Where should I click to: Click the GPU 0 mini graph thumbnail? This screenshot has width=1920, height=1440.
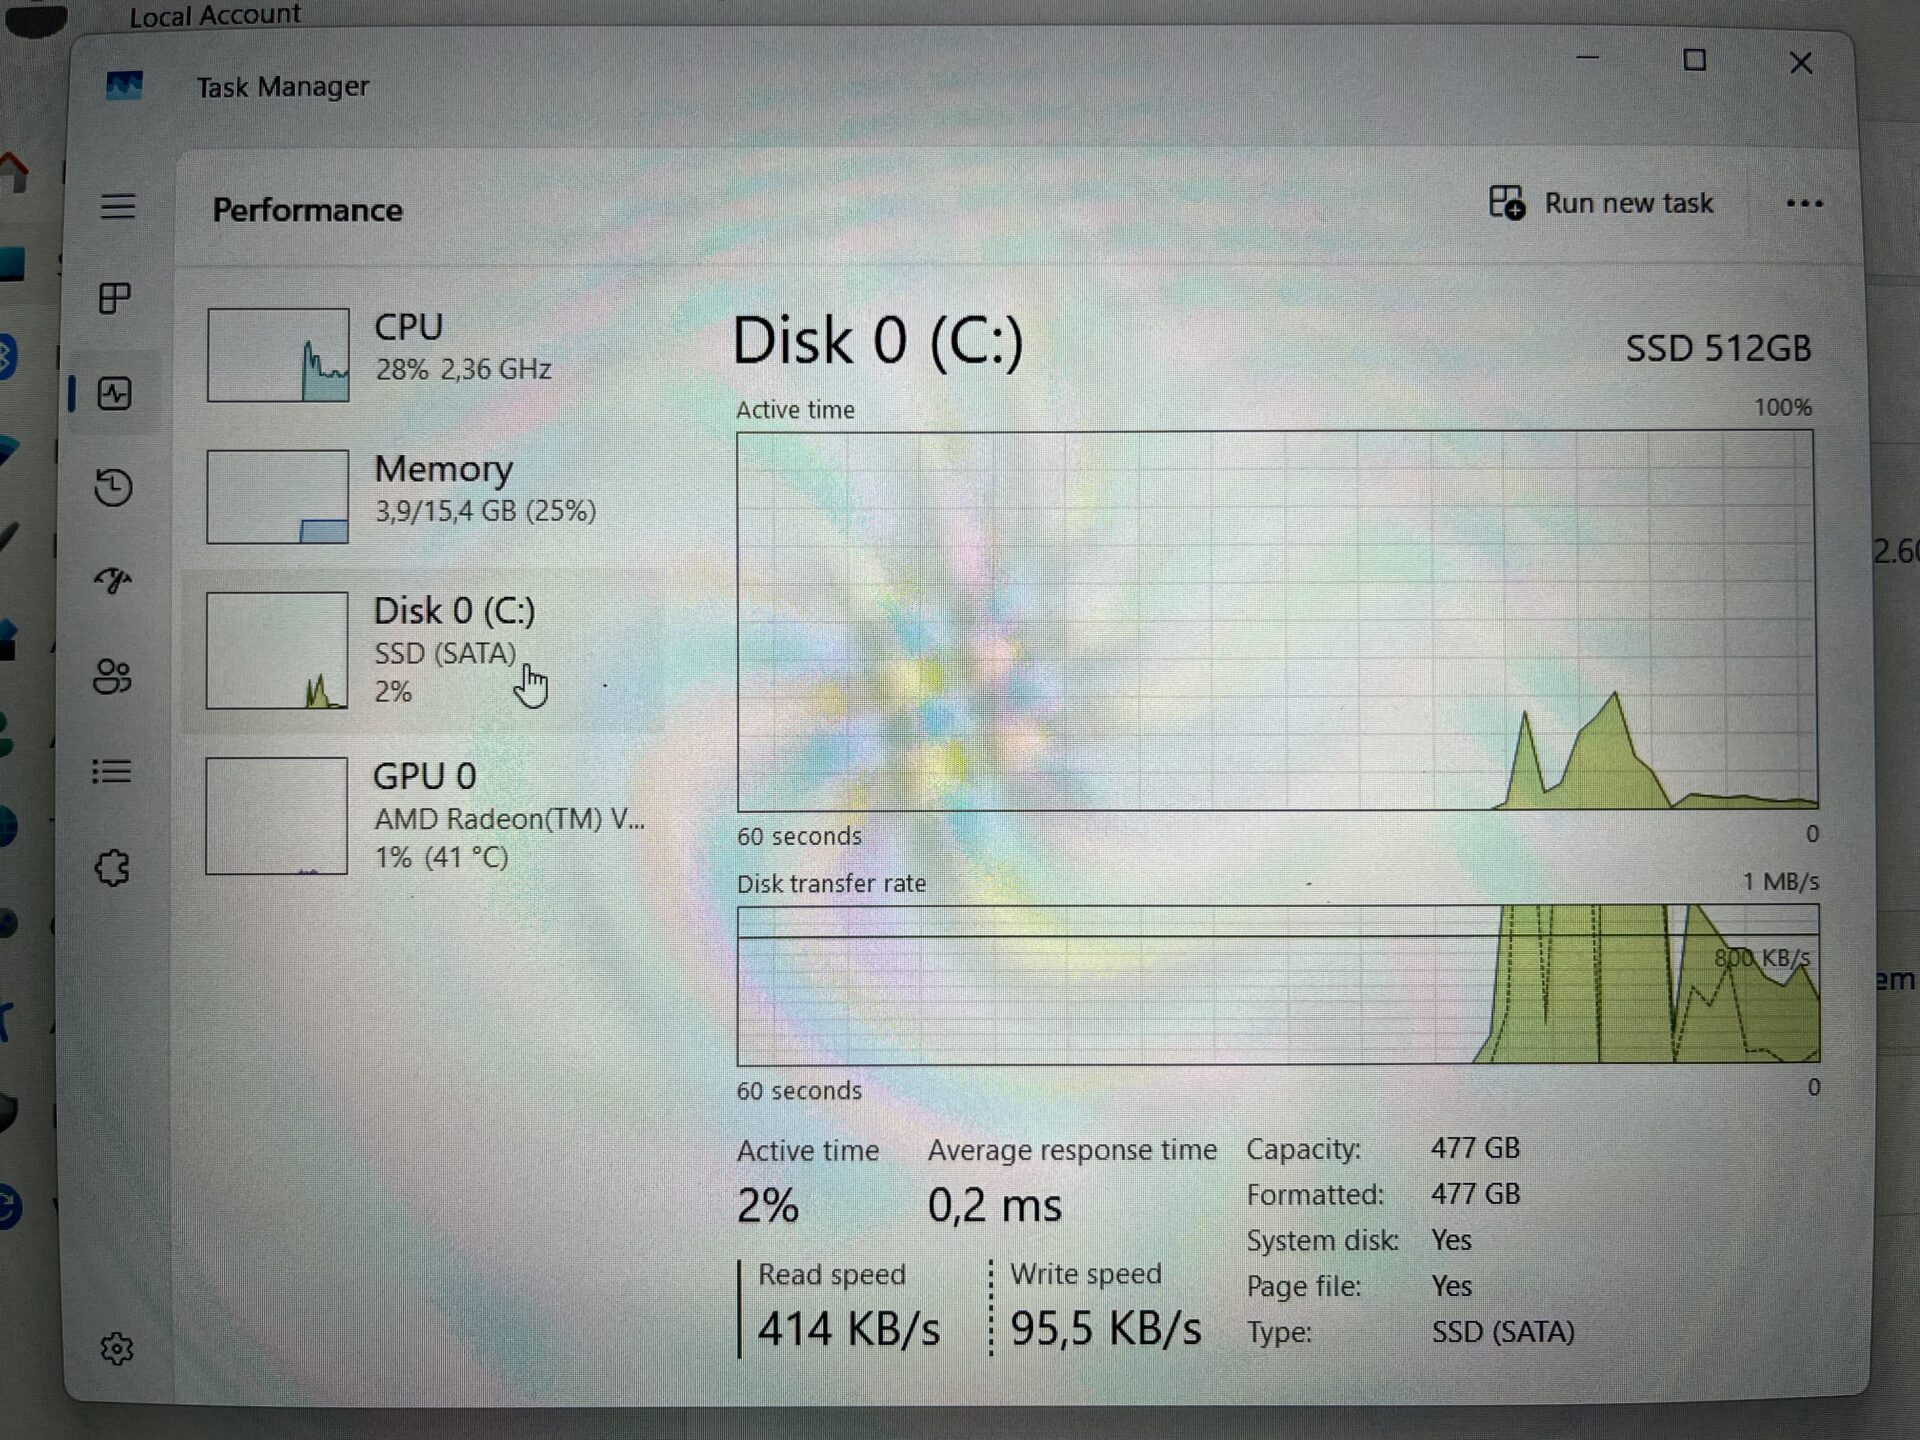click(x=277, y=816)
